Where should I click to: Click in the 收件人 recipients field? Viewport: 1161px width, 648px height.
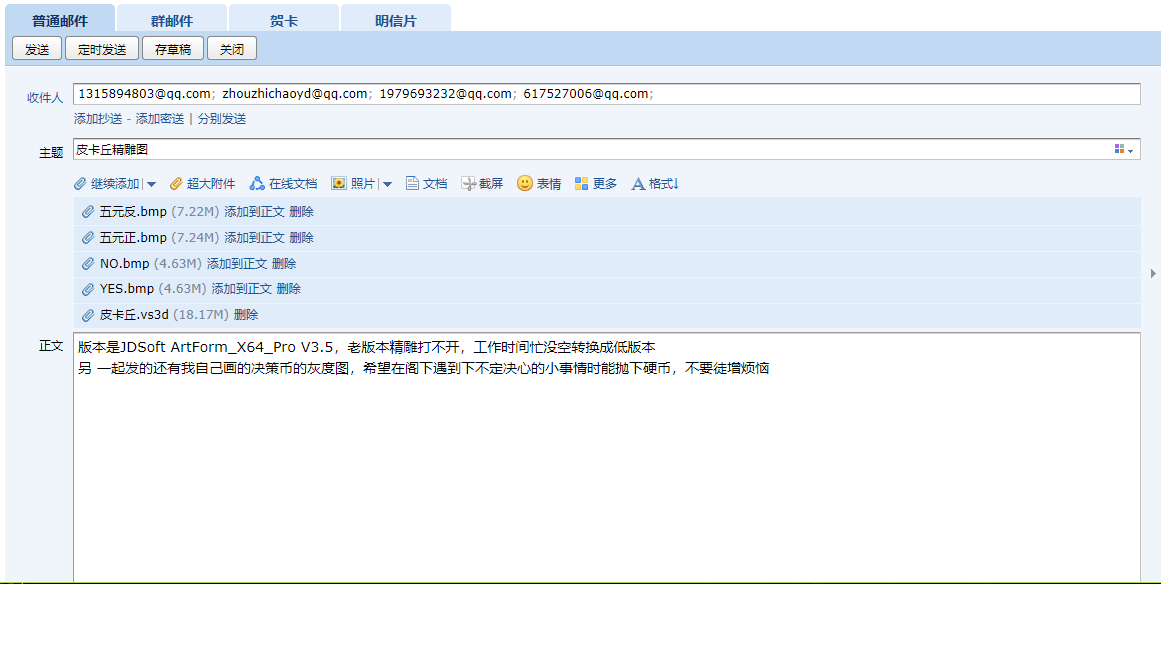point(606,94)
